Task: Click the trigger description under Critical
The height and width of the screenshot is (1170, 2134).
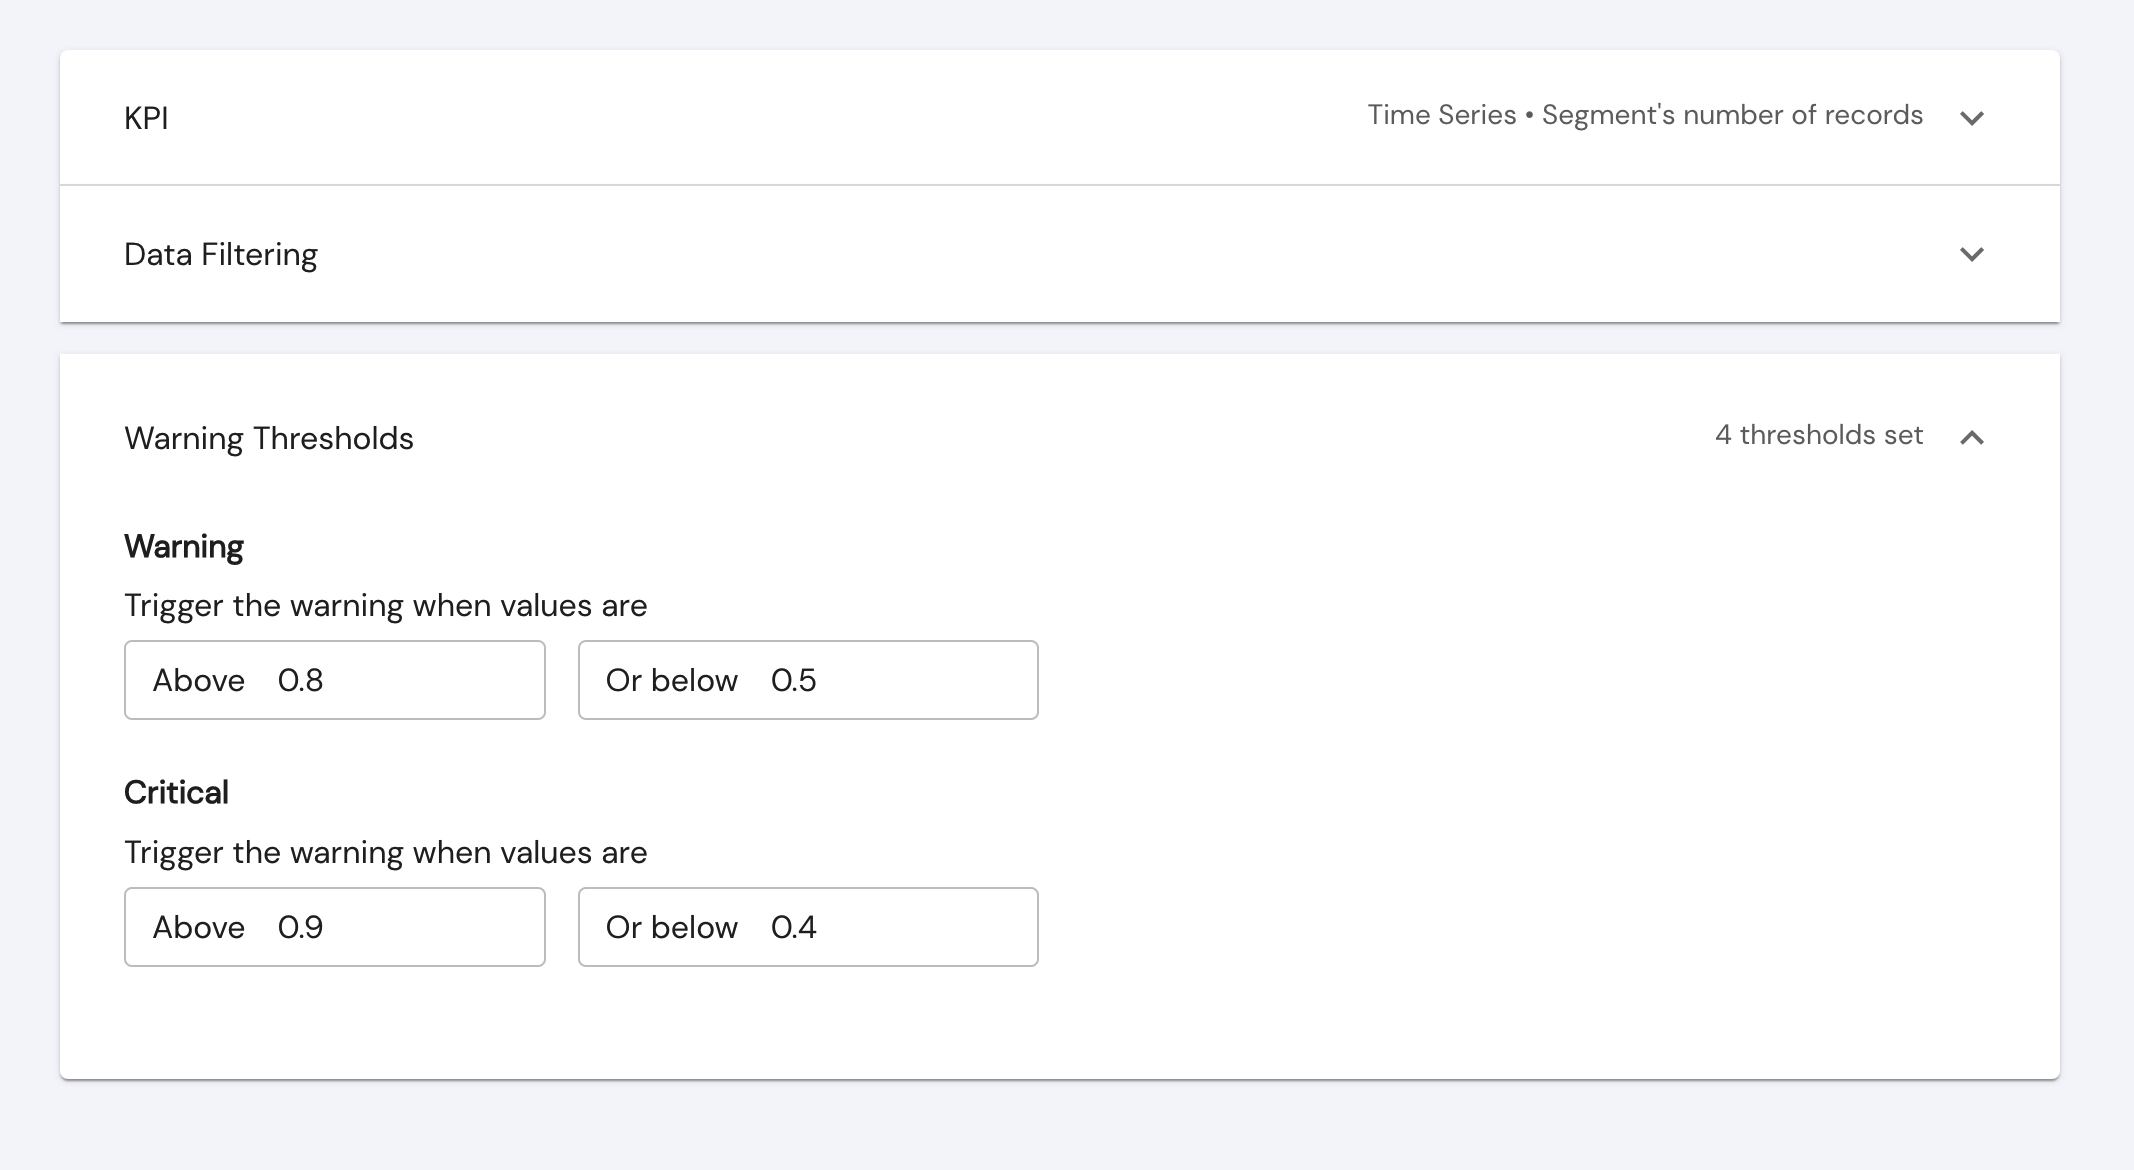Action: coord(385,853)
